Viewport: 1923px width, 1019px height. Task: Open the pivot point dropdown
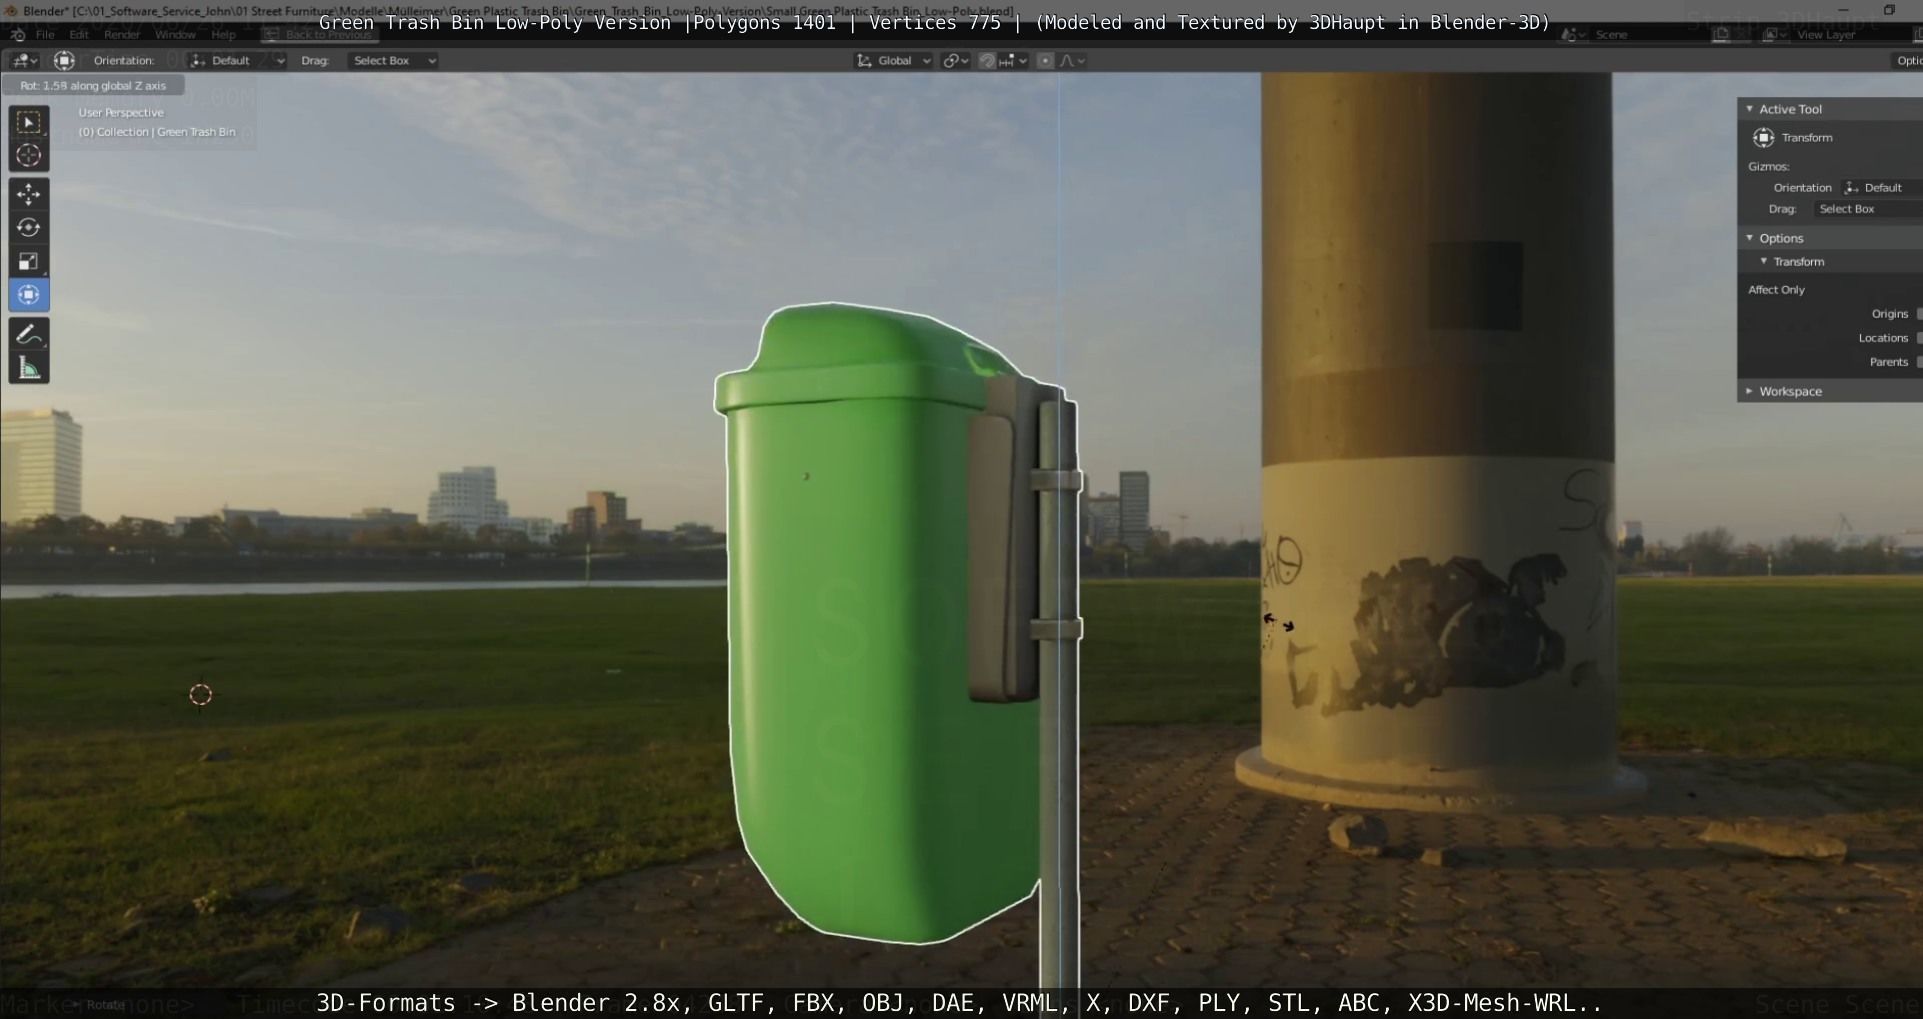coord(956,61)
